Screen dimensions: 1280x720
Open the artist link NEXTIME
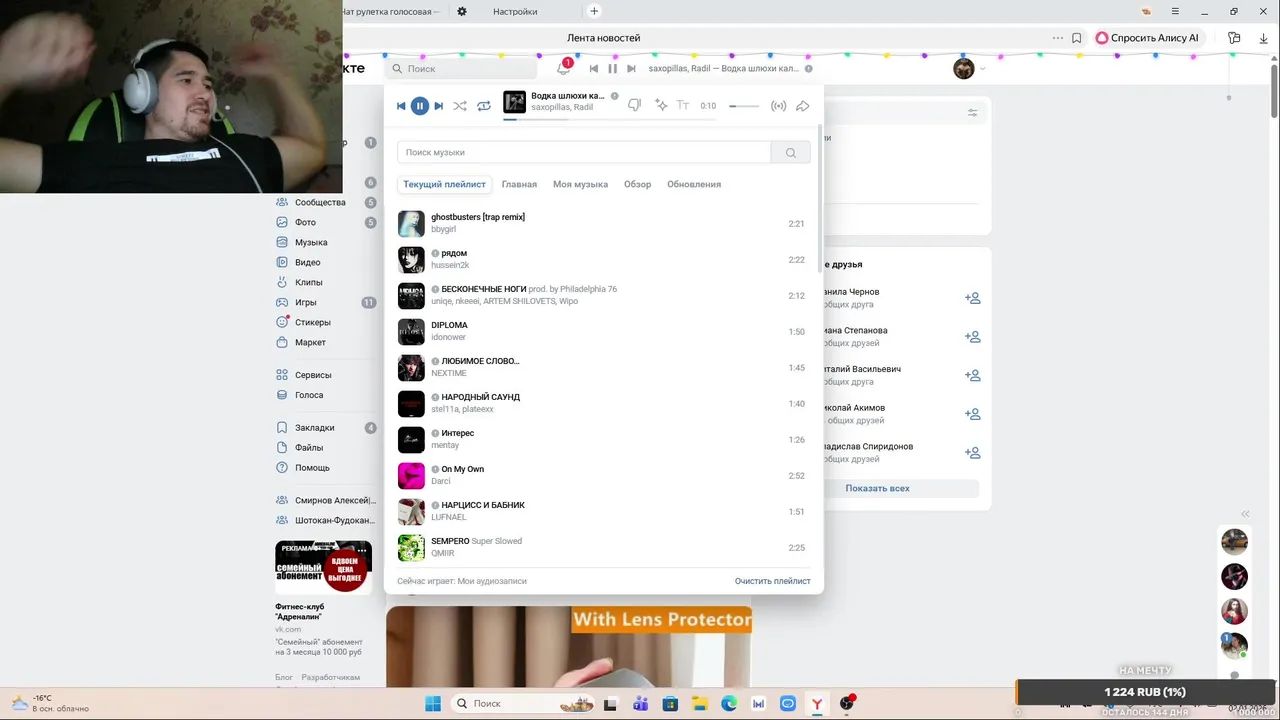tap(449, 373)
